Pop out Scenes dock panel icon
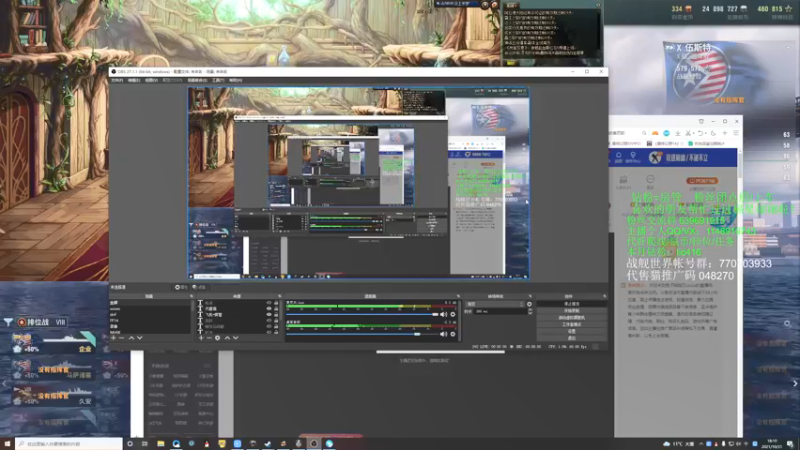The width and height of the screenshot is (800, 450). coord(191,296)
